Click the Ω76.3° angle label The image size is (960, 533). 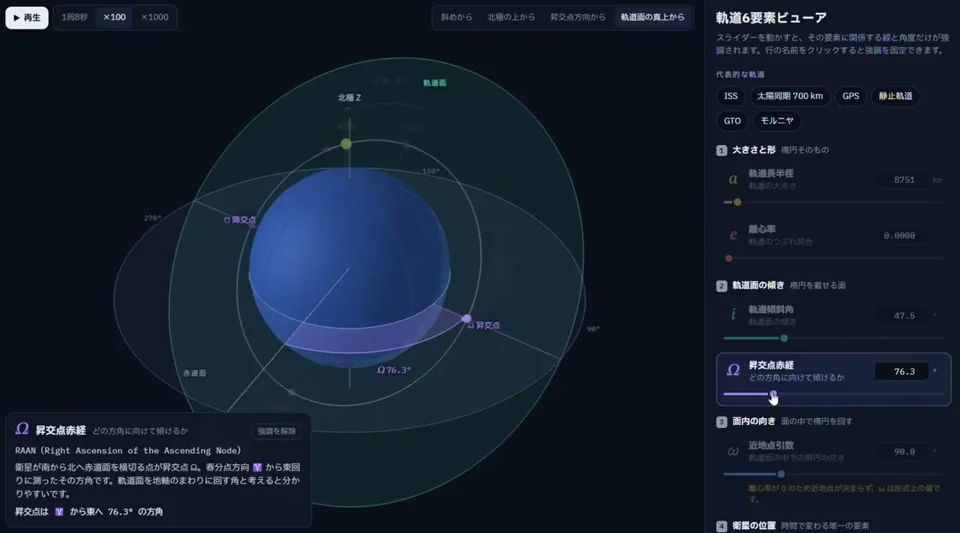tap(394, 370)
